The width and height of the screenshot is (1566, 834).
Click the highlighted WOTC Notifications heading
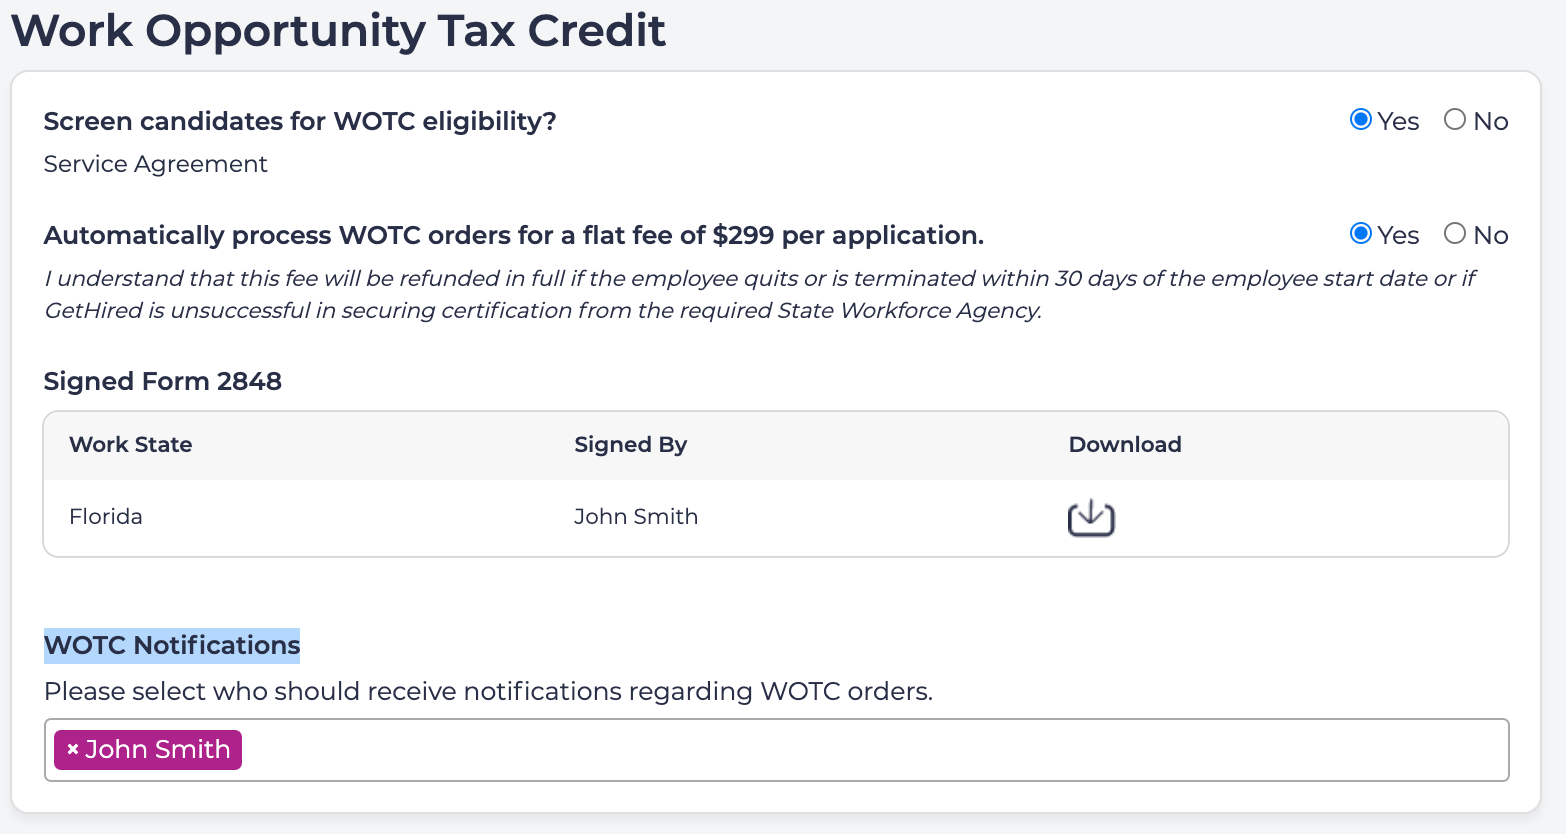click(x=171, y=645)
